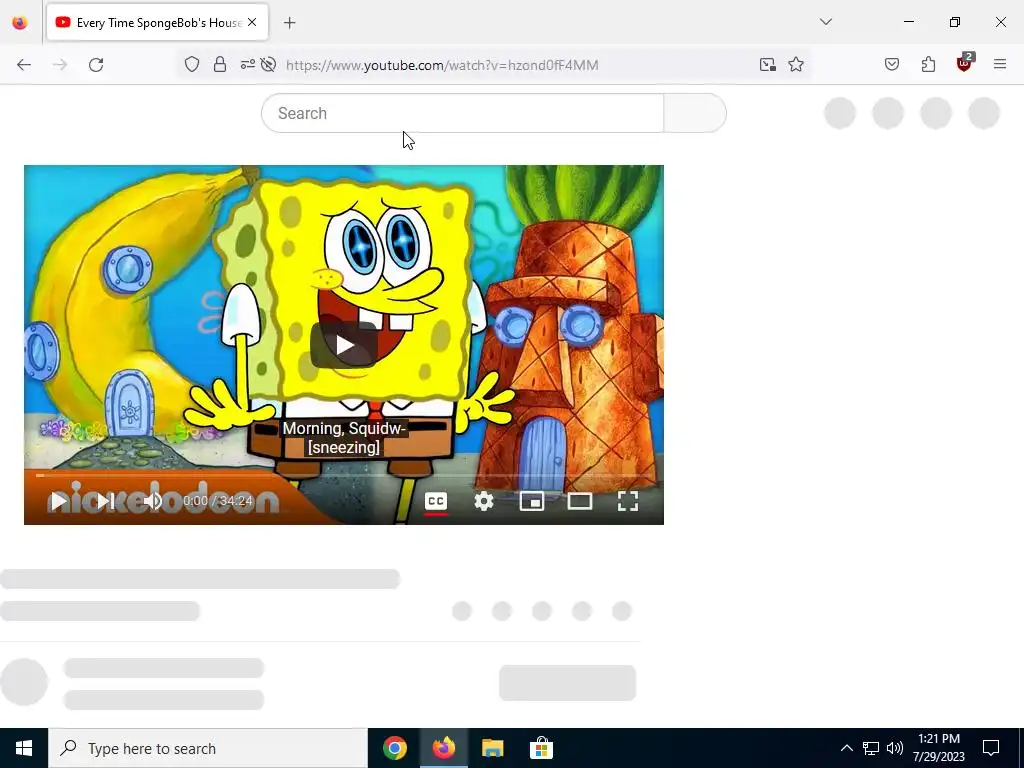Viewport: 1024px width, 768px height.
Task: Show hidden system tray icons
Action: click(x=846, y=748)
